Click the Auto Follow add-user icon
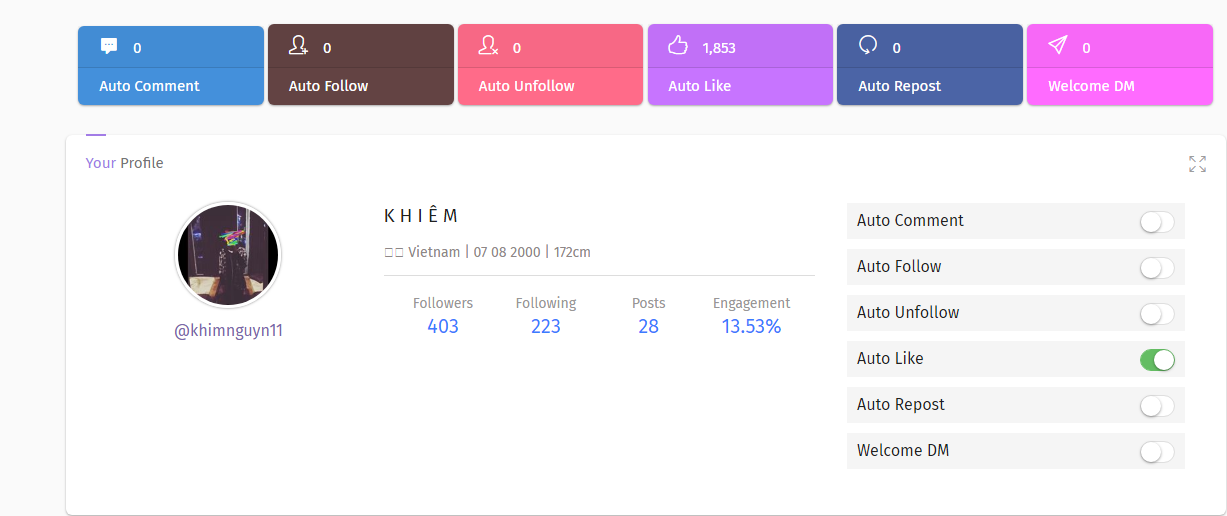The image size is (1227, 516). pyautogui.click(x=298, y=45)
